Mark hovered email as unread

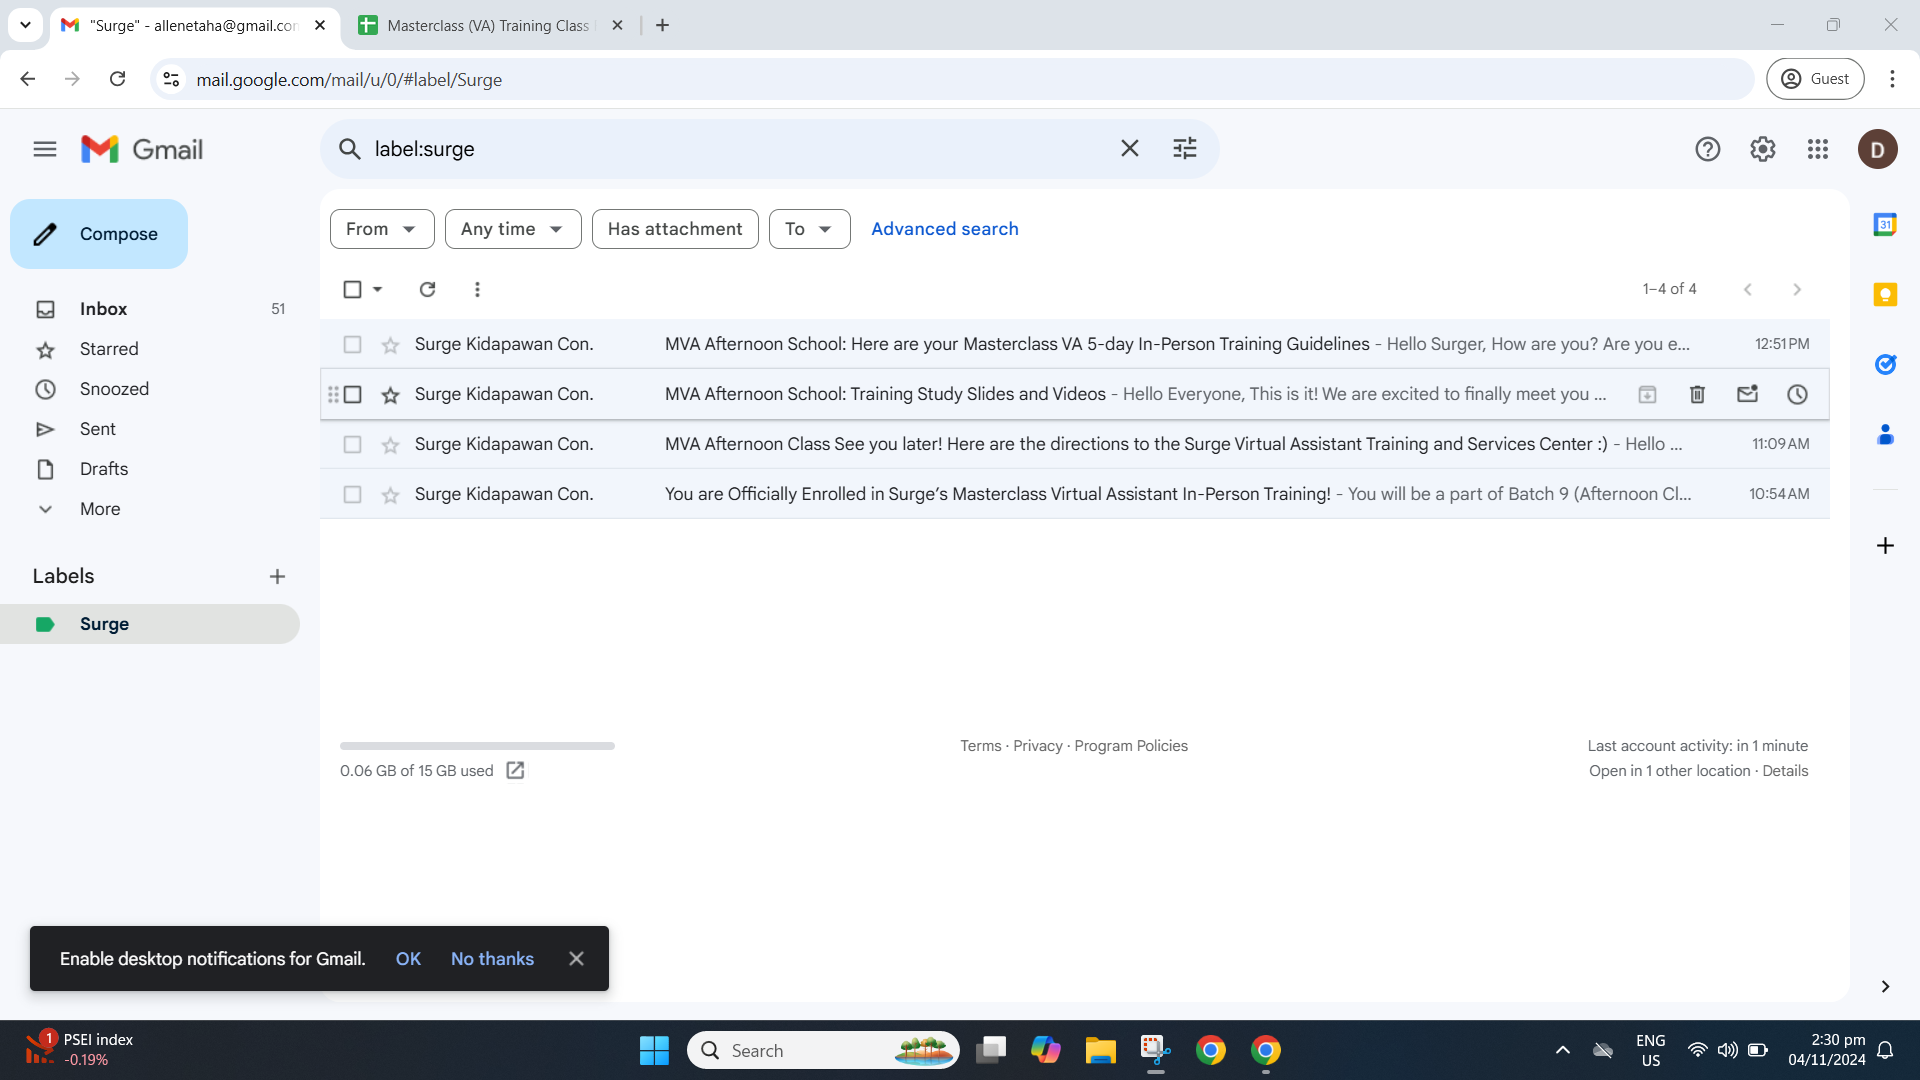pos(1747,394)
